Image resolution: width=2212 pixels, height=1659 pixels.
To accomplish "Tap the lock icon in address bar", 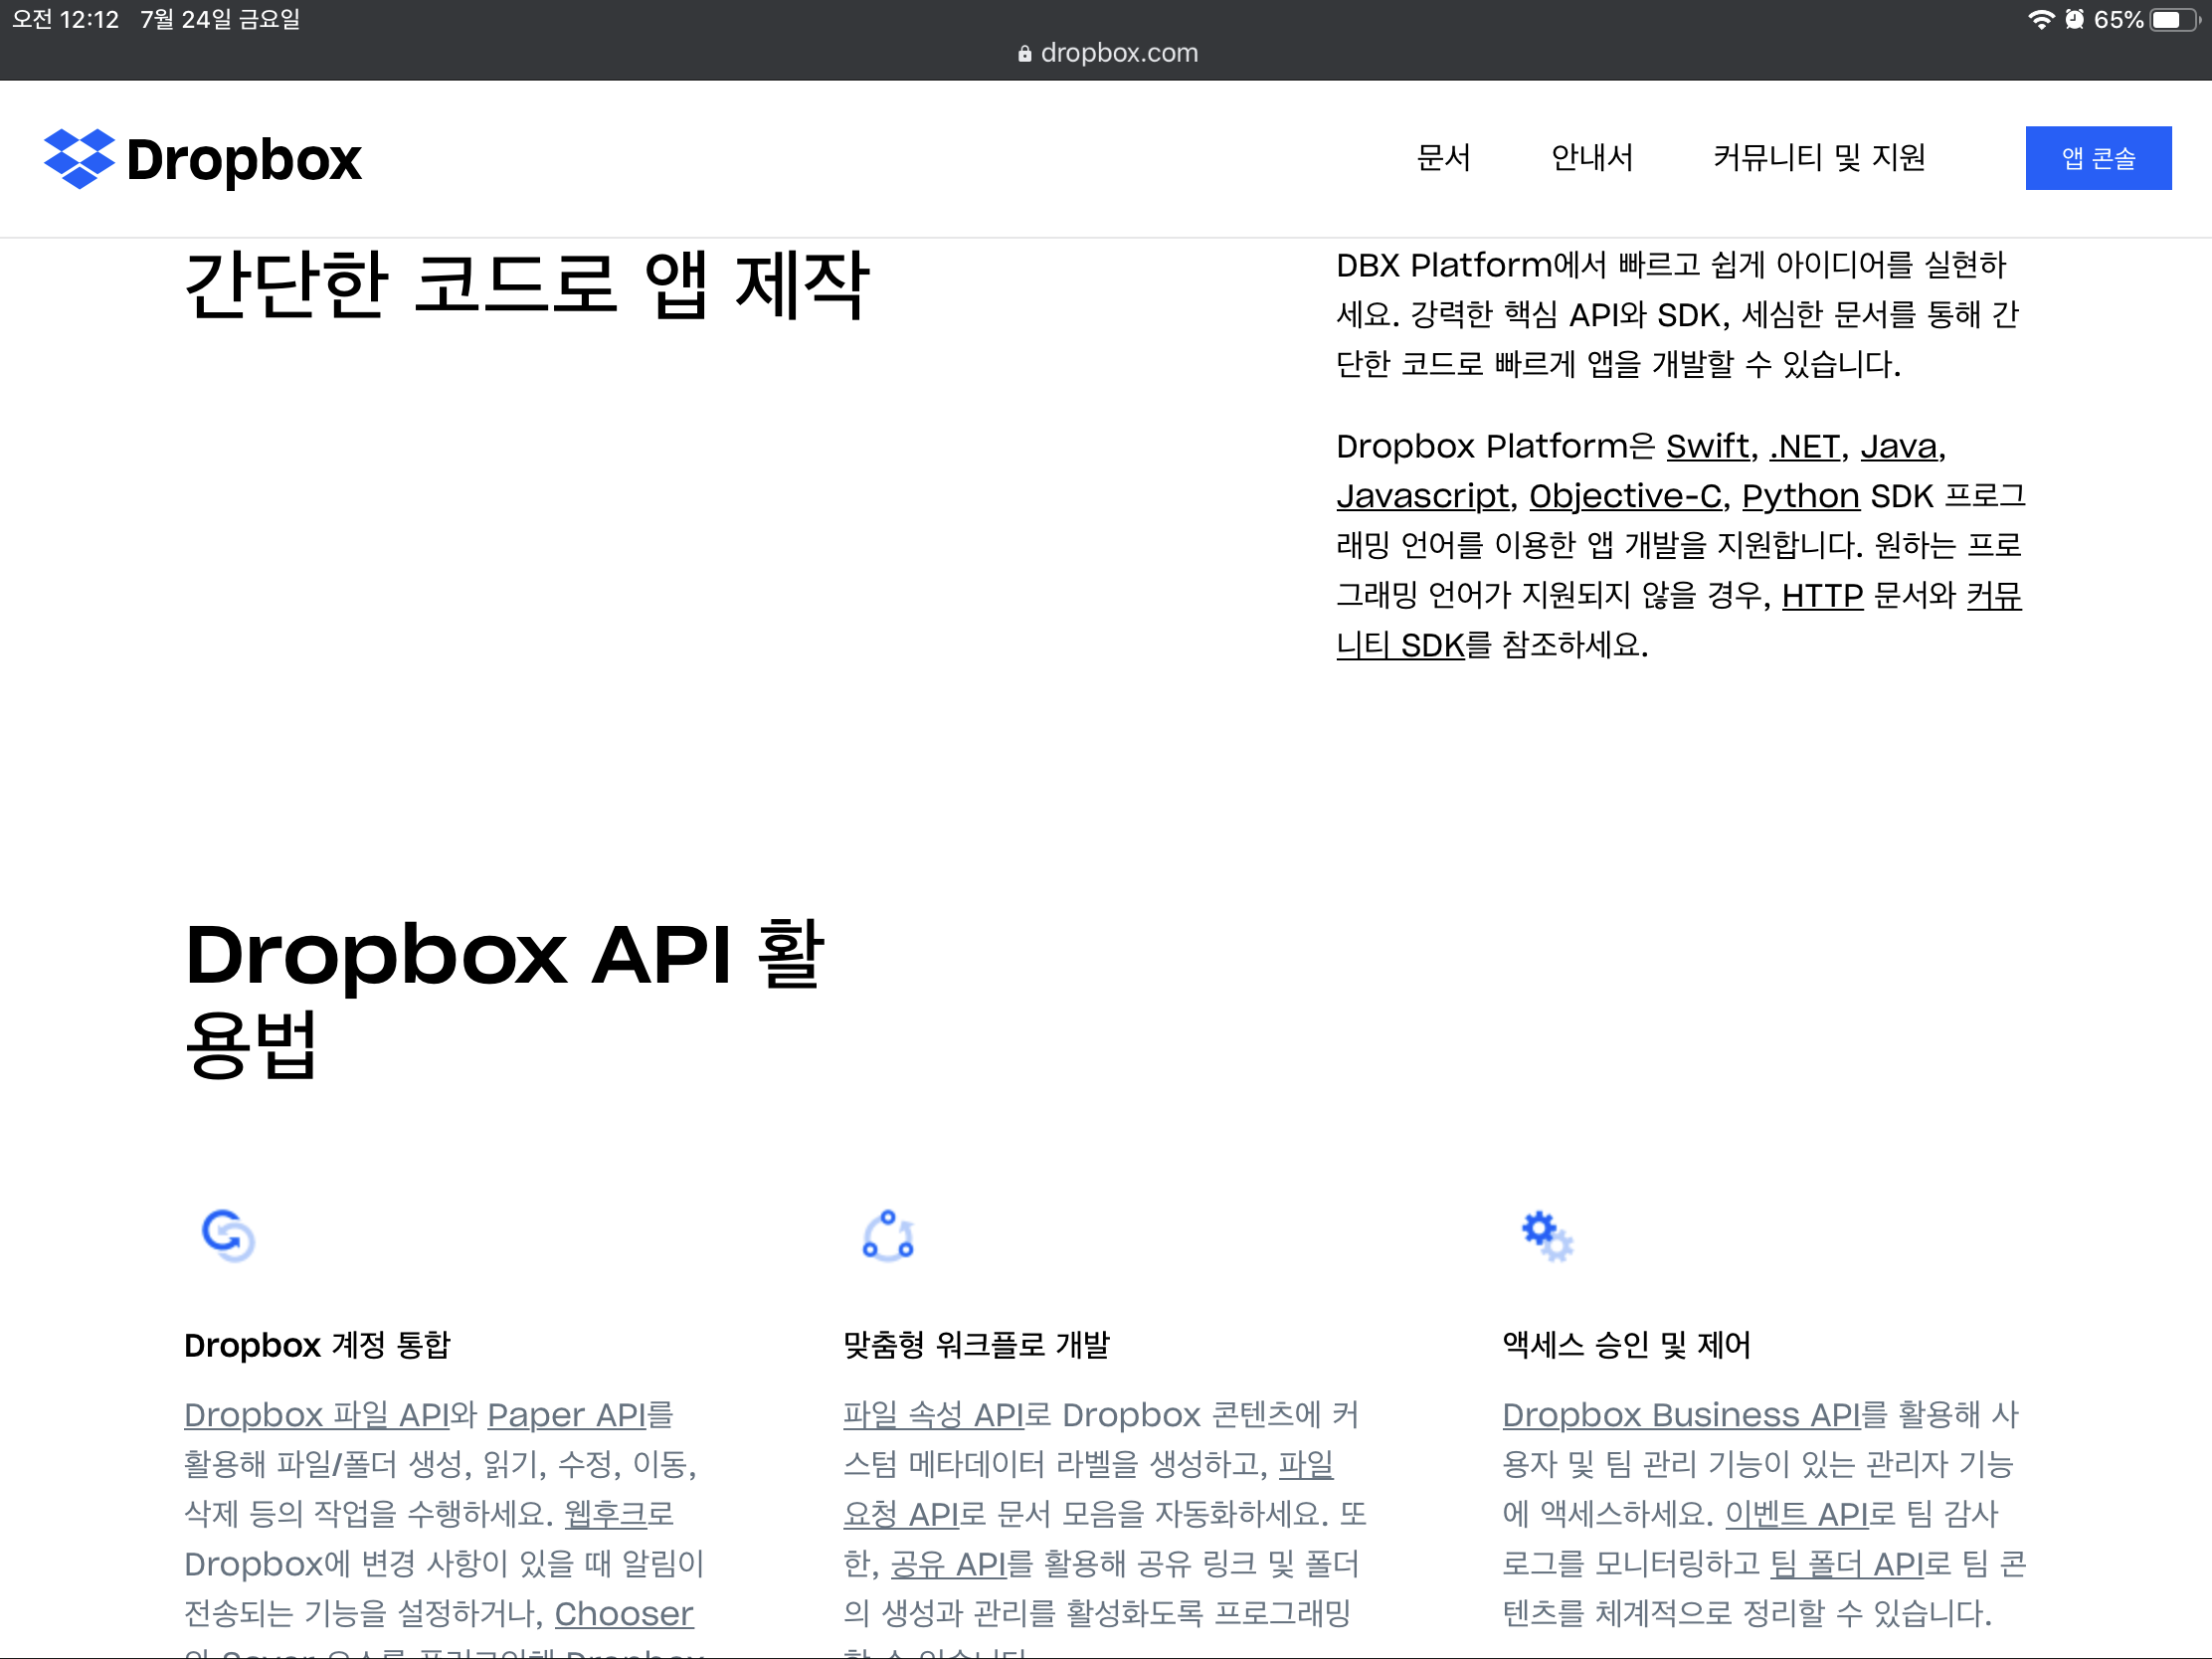I will tap(1024, 54).
